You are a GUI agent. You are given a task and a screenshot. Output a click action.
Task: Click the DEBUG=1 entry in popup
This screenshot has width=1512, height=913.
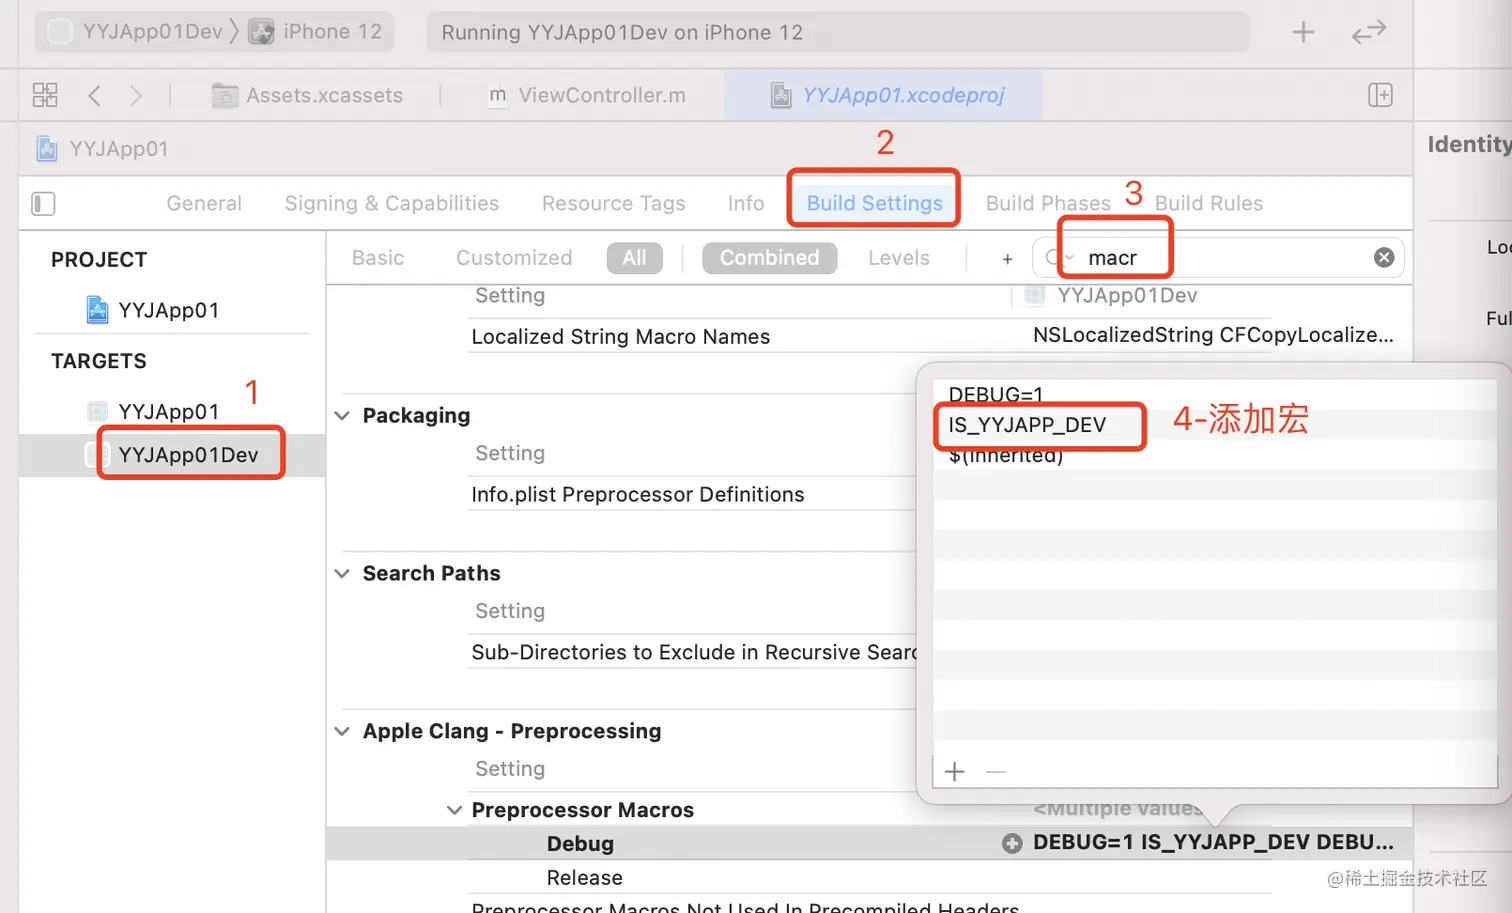(x=996, y=394)
